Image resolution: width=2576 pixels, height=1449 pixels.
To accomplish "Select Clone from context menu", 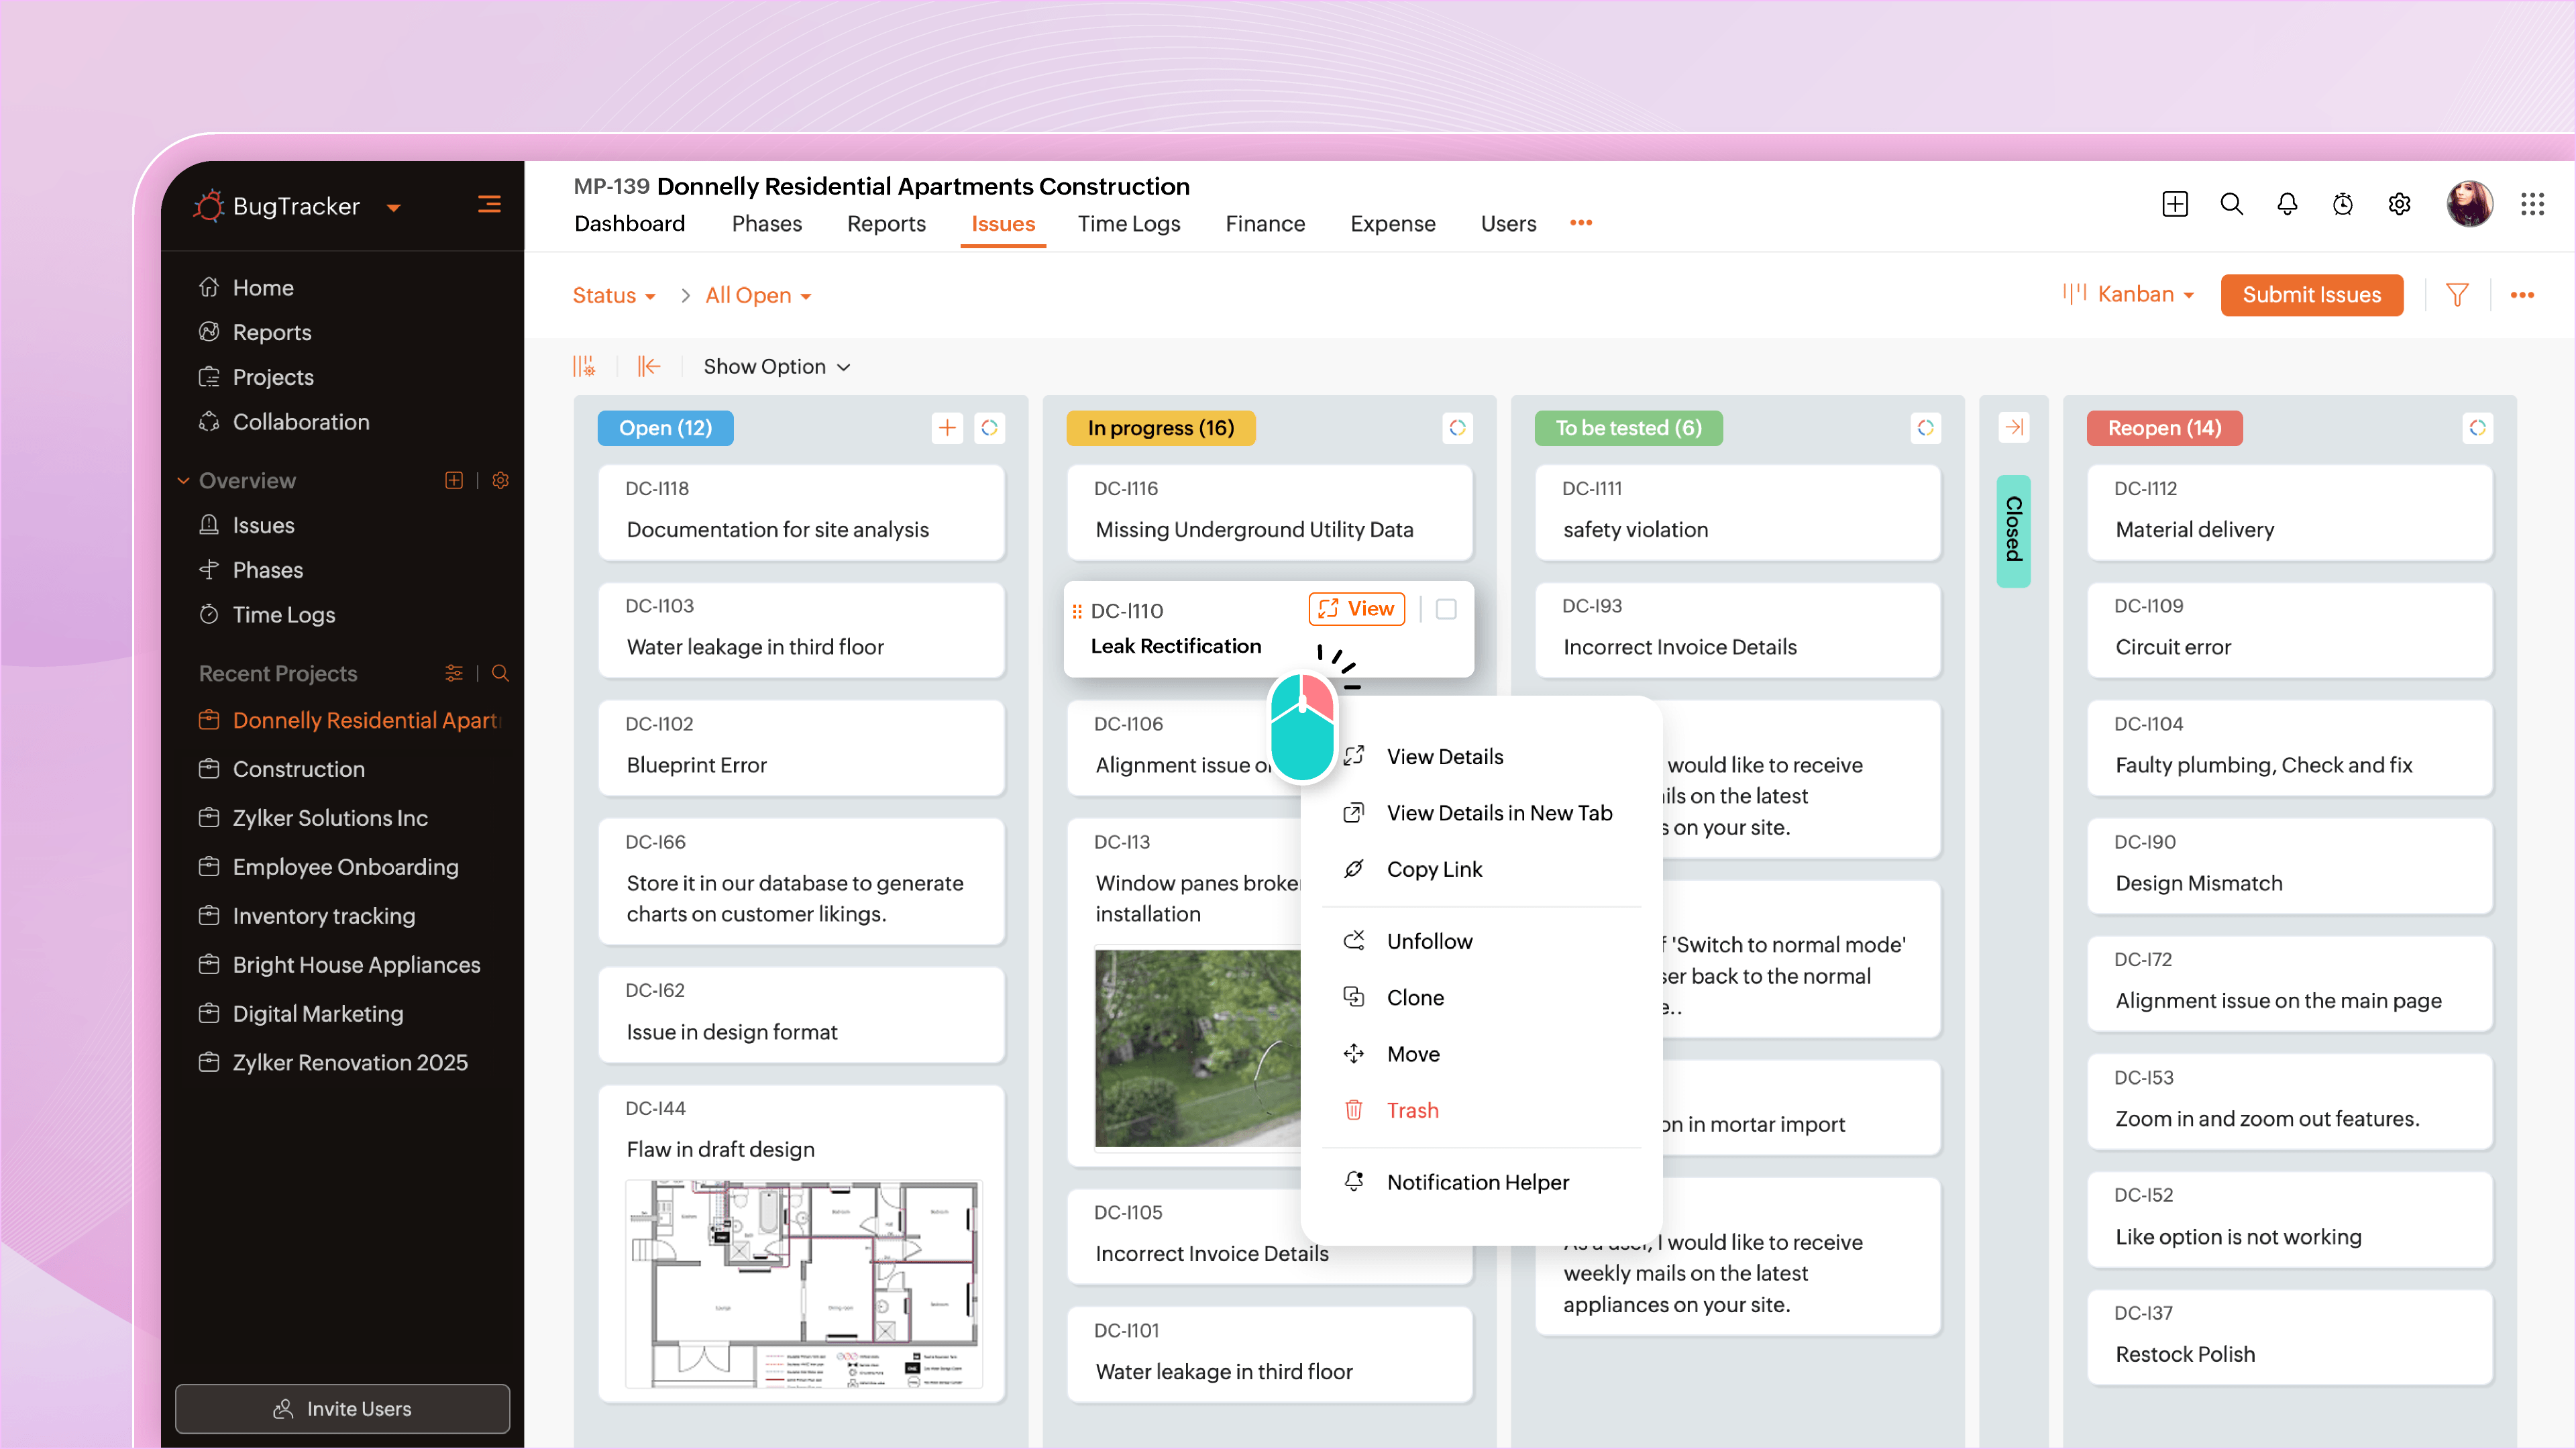I will pos(1415,998).
